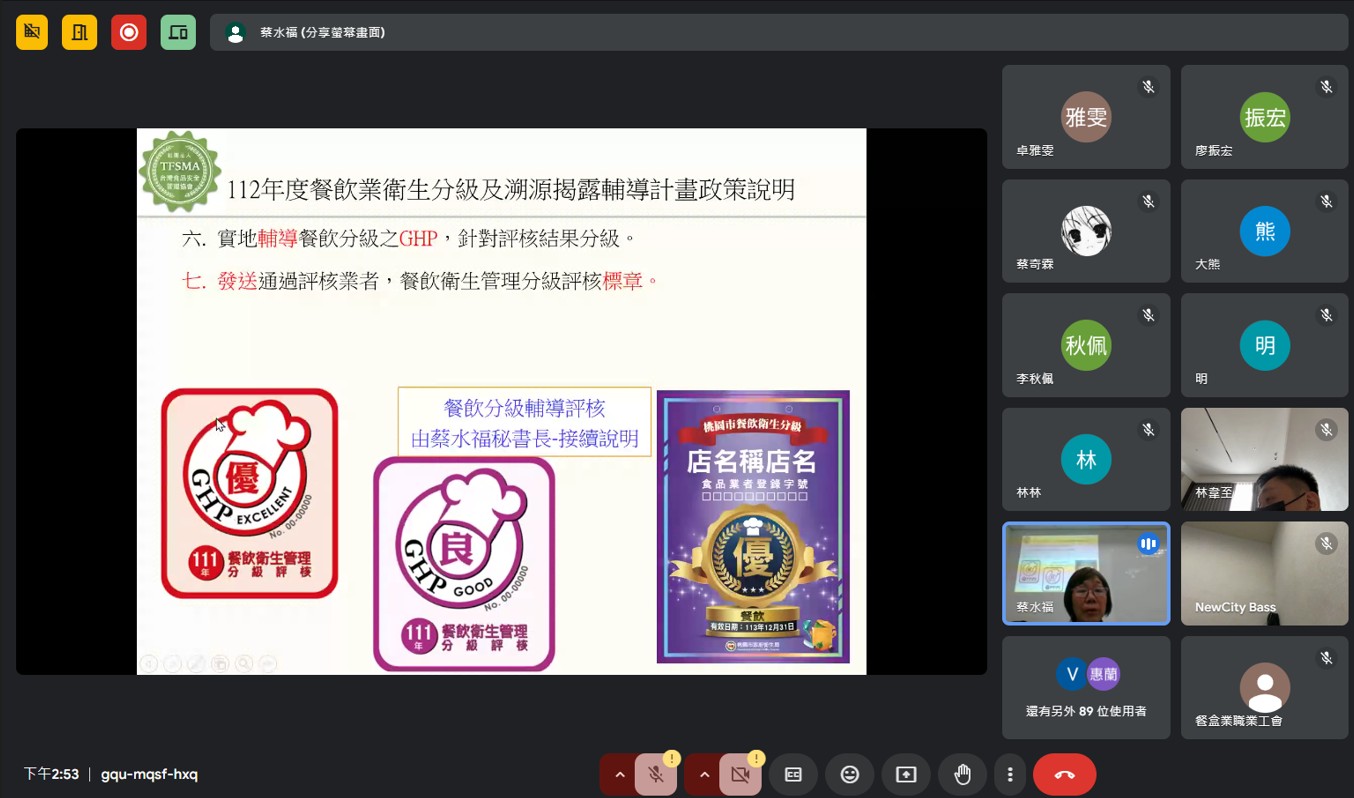Hang up with the red leave call button

(x=1064, y=775)
